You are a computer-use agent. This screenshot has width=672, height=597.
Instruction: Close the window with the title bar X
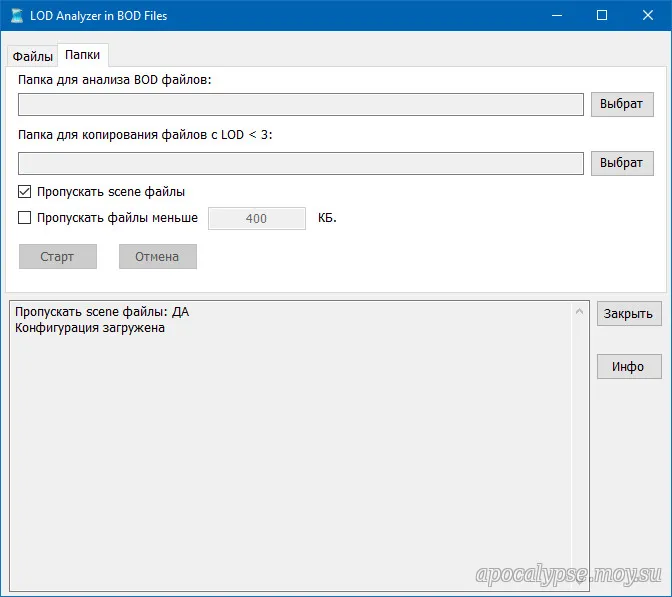(x=648, y=16)
